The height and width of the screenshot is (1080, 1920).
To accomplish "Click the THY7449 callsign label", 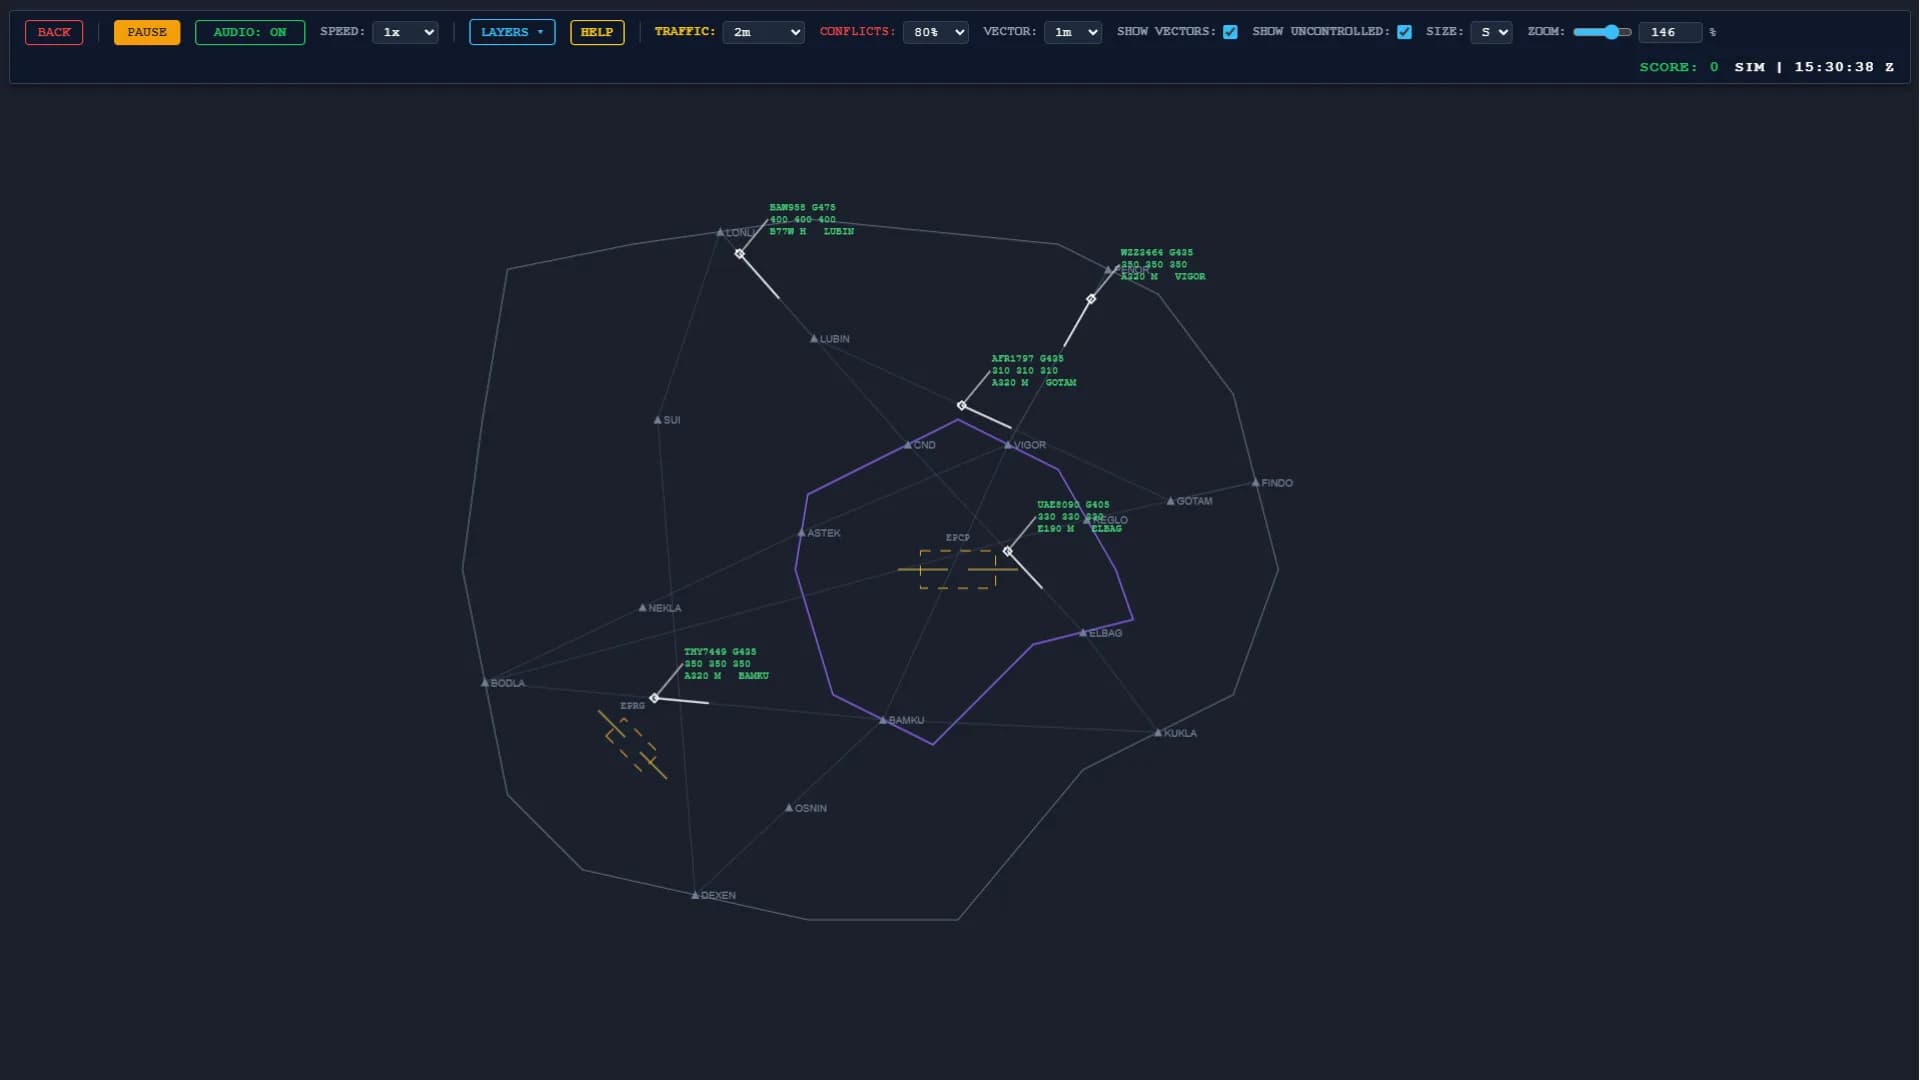I will click(705, 652).
